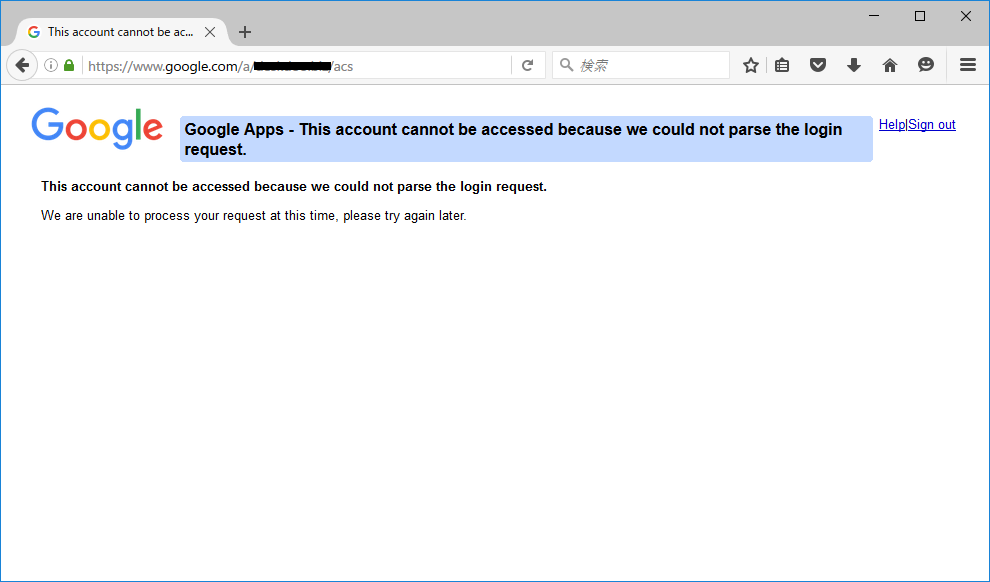Open the Hello smiley chat icon

[926, 65]
